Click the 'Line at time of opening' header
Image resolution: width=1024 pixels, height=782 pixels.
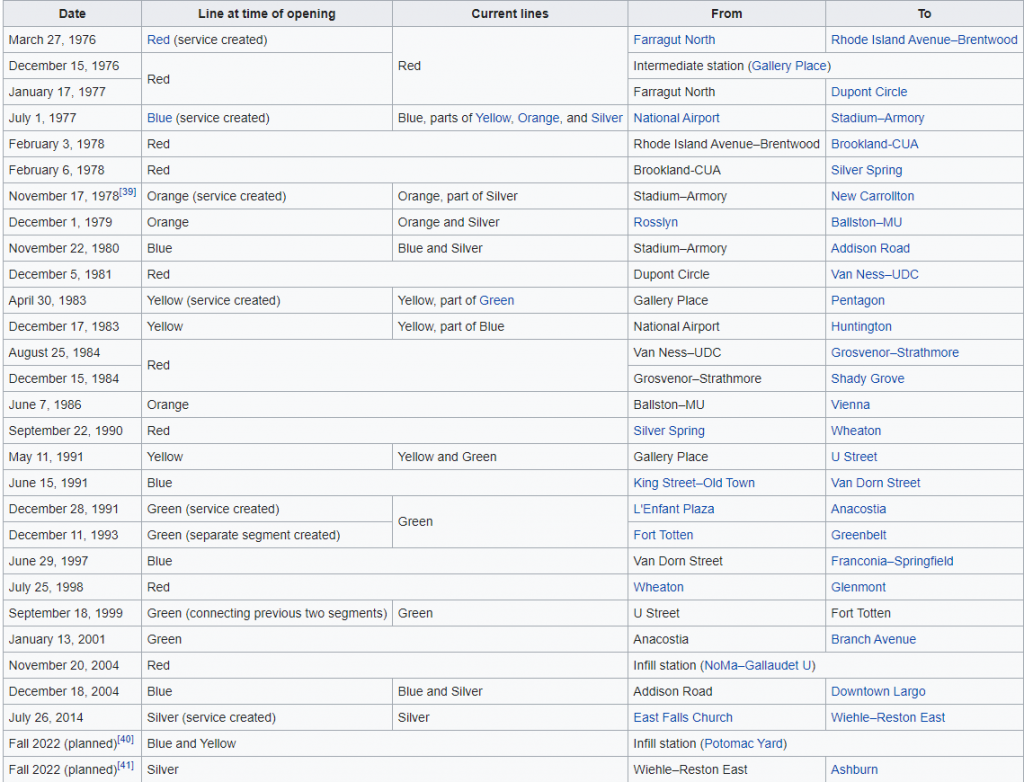pyautogui.click(x=266, y=14)
